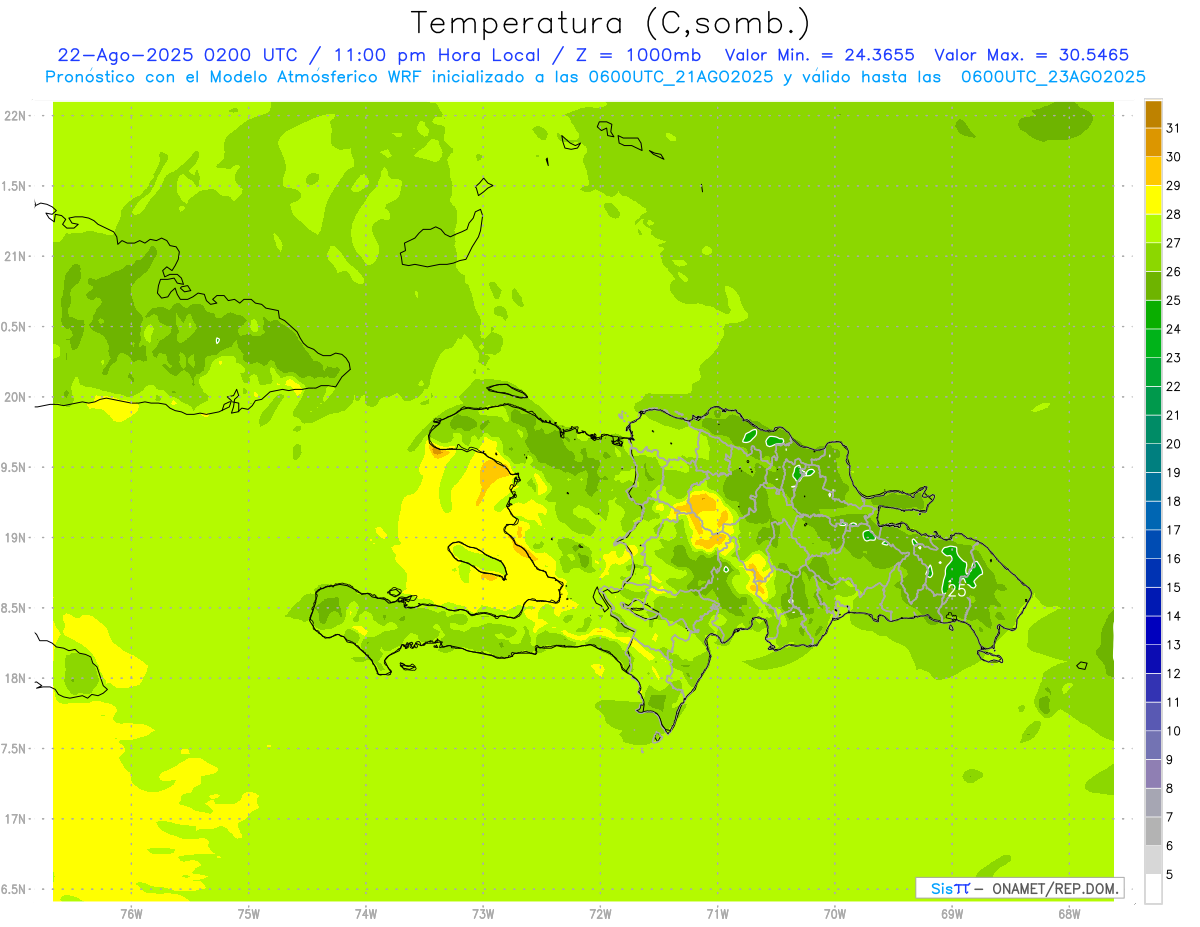
Task: Click the "21N" latitude label
Action: click(x=15, y=256)
